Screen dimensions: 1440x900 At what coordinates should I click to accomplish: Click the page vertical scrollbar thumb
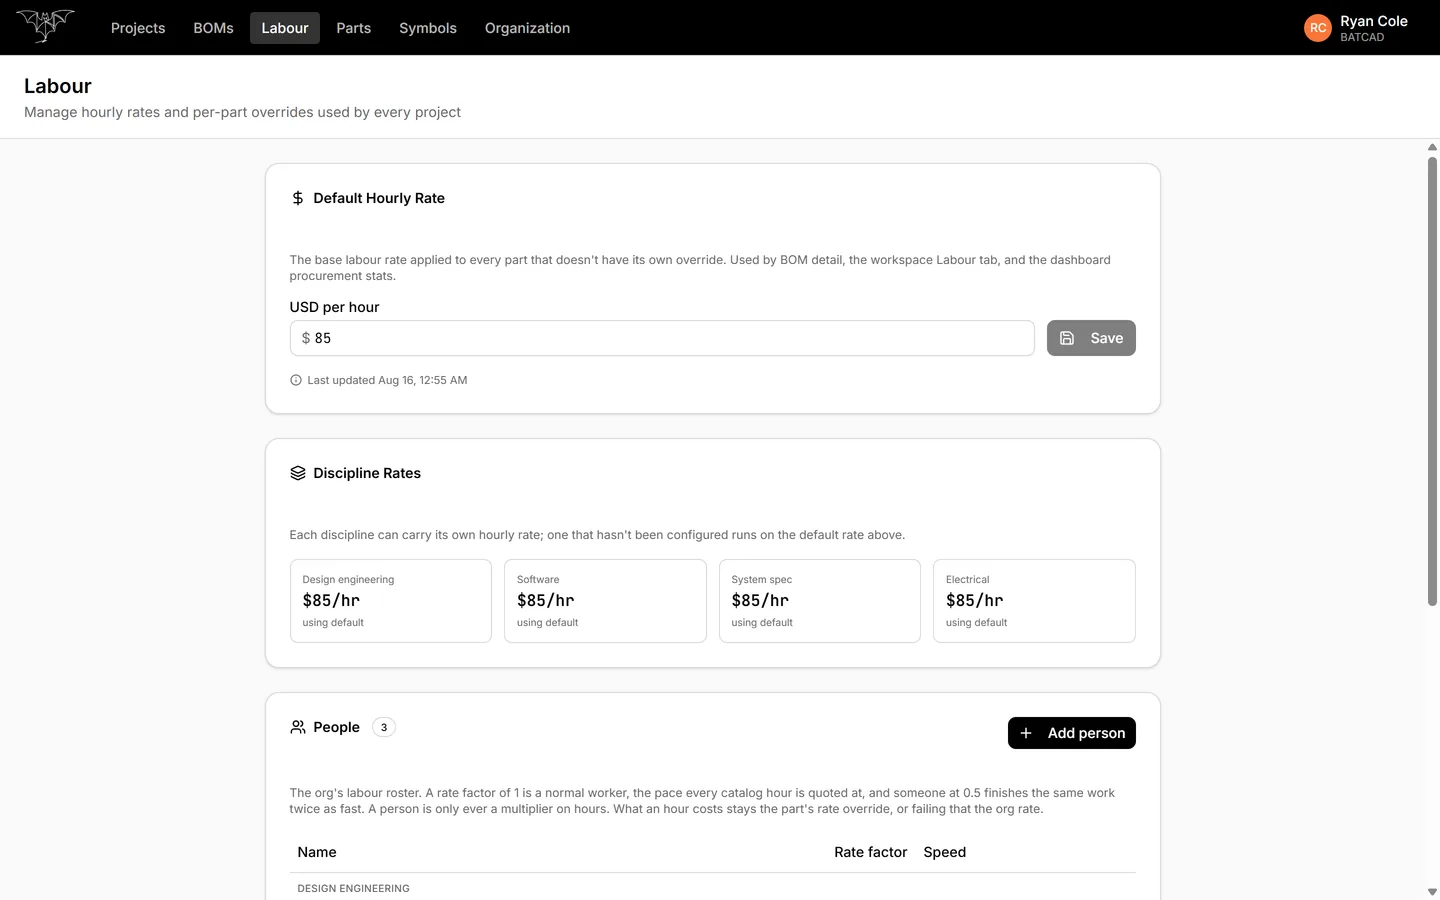(1432, 381)
